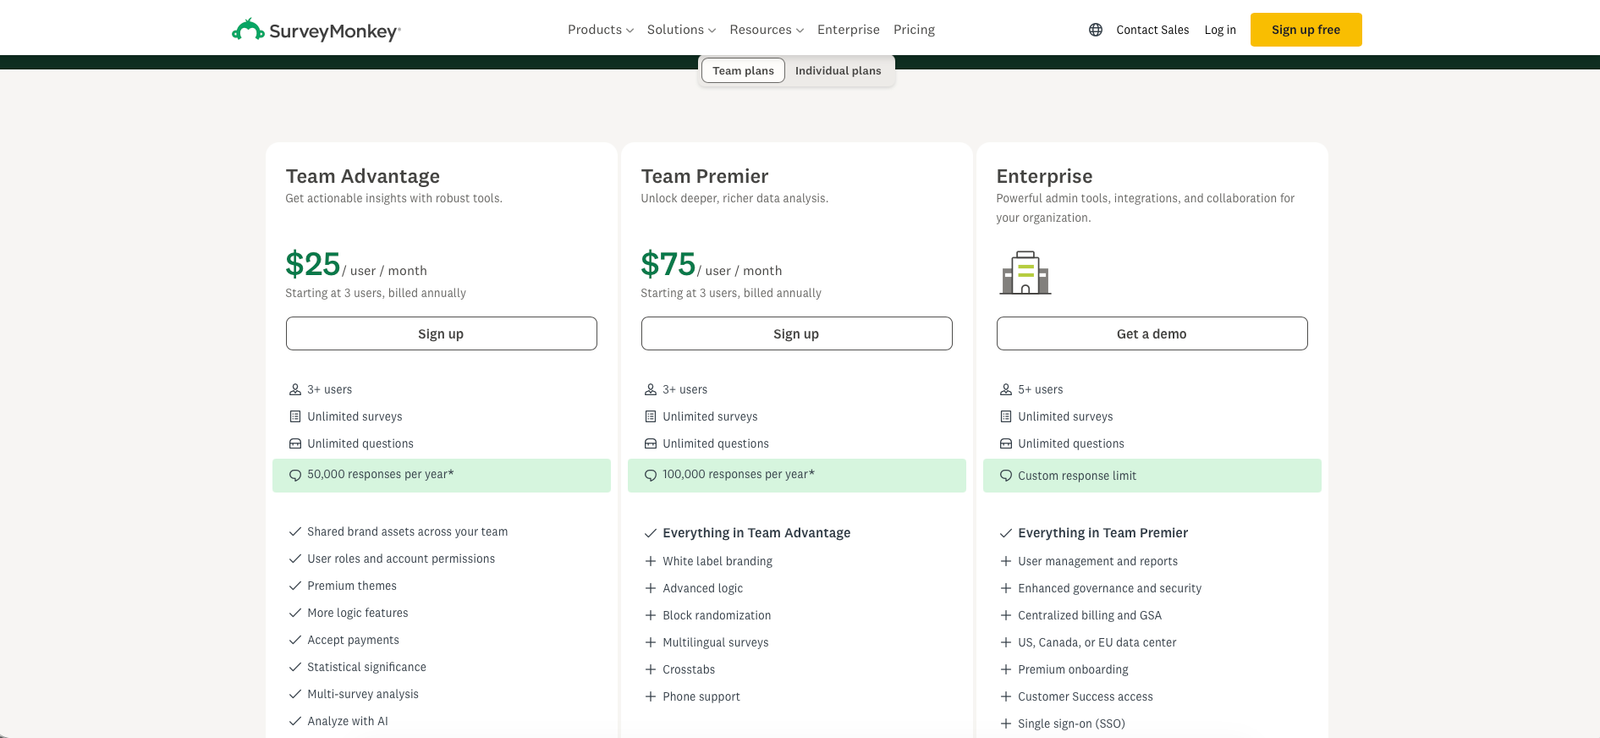Switch to Team plans
1600x738 pixels.
(743, 71)
